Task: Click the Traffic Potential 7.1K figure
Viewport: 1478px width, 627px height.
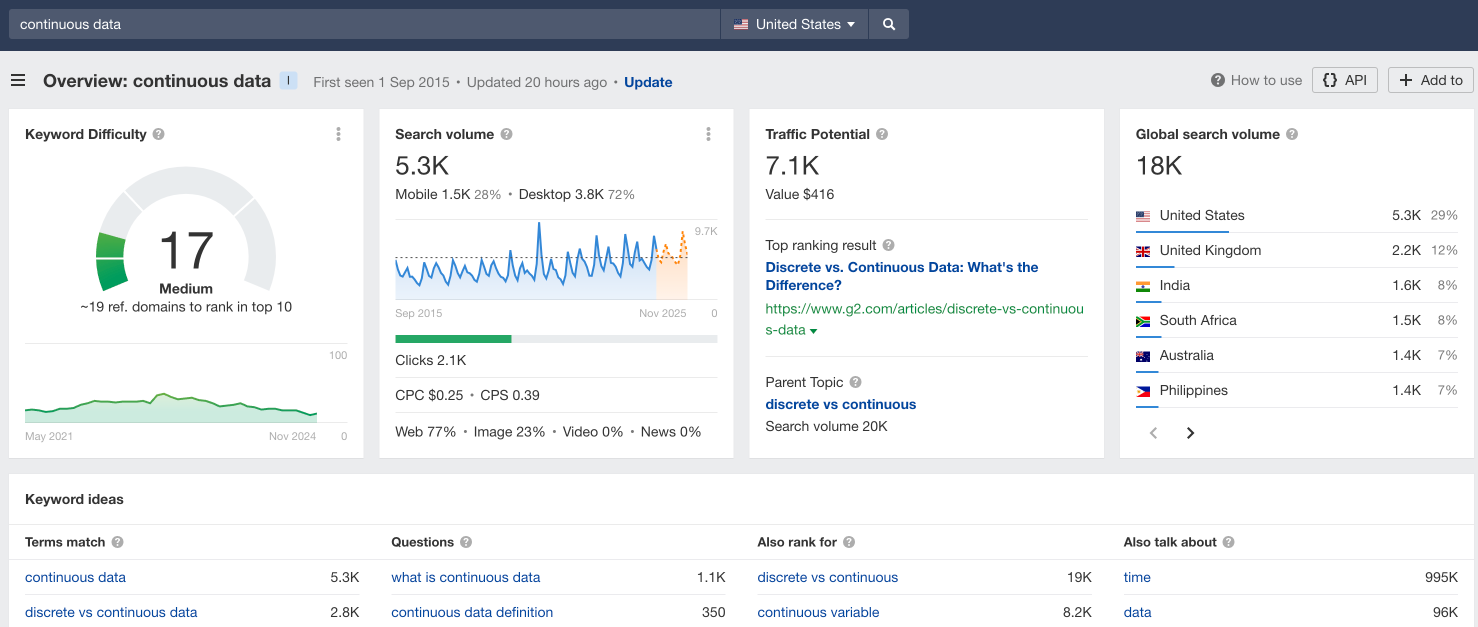Action: click(x=792, y=166)
